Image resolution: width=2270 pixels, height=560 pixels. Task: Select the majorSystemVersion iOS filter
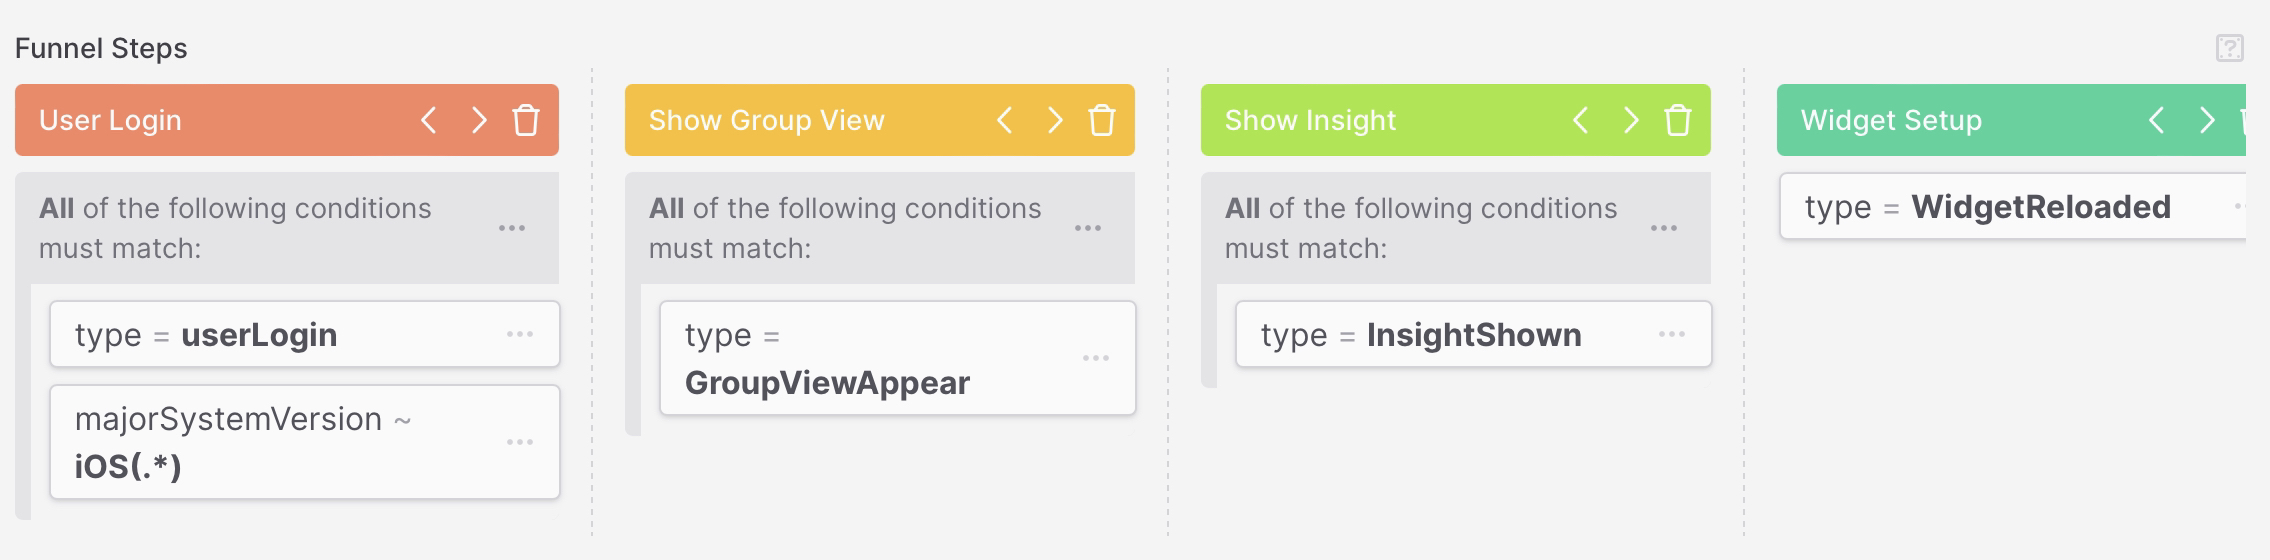click(270, 442)
